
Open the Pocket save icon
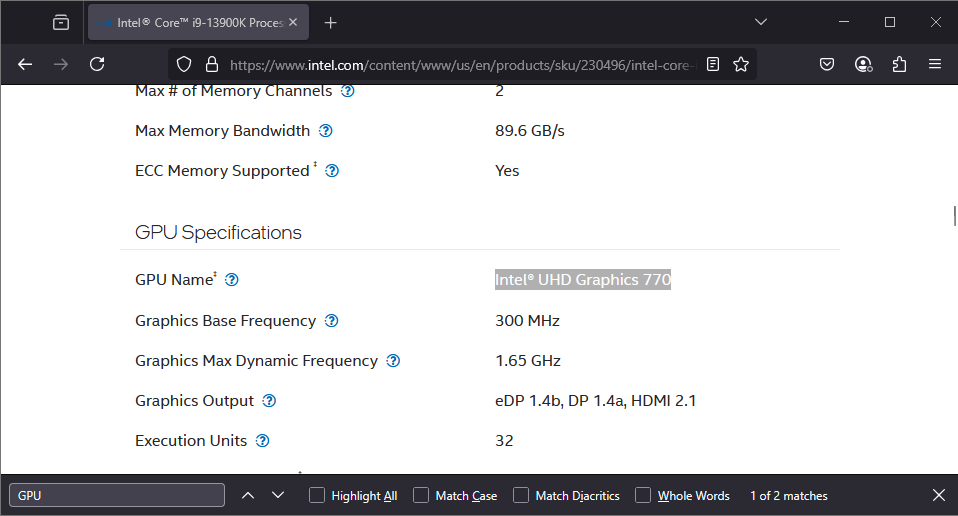(x=827, y=64)
